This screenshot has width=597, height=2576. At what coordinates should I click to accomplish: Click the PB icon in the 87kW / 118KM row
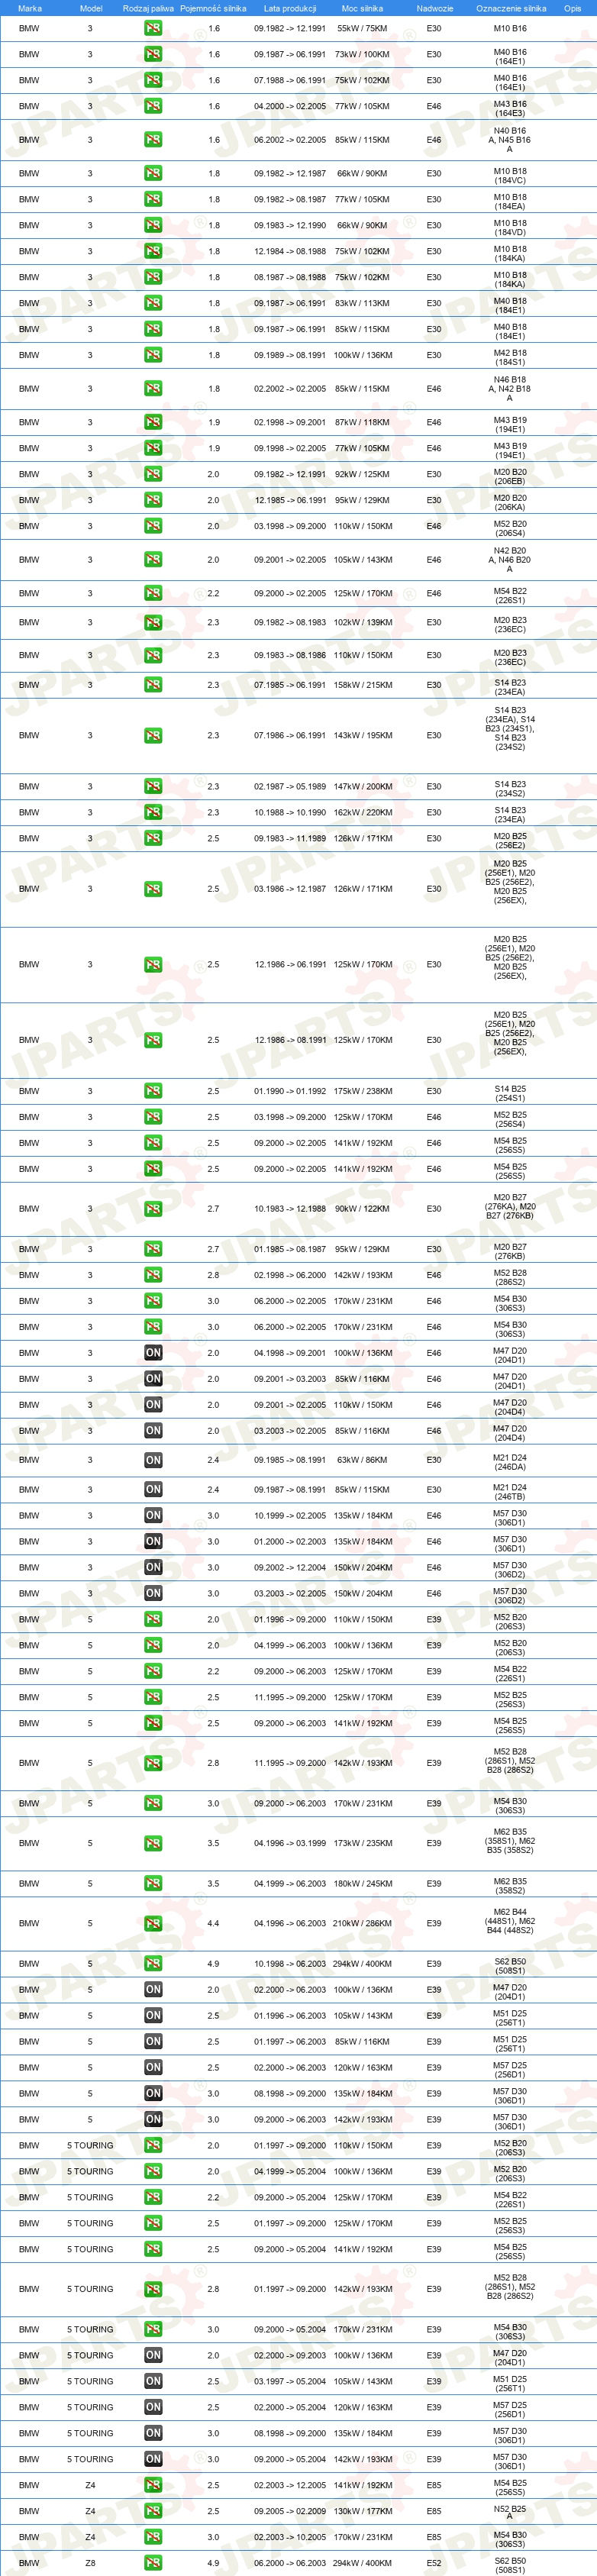point(153,422)
